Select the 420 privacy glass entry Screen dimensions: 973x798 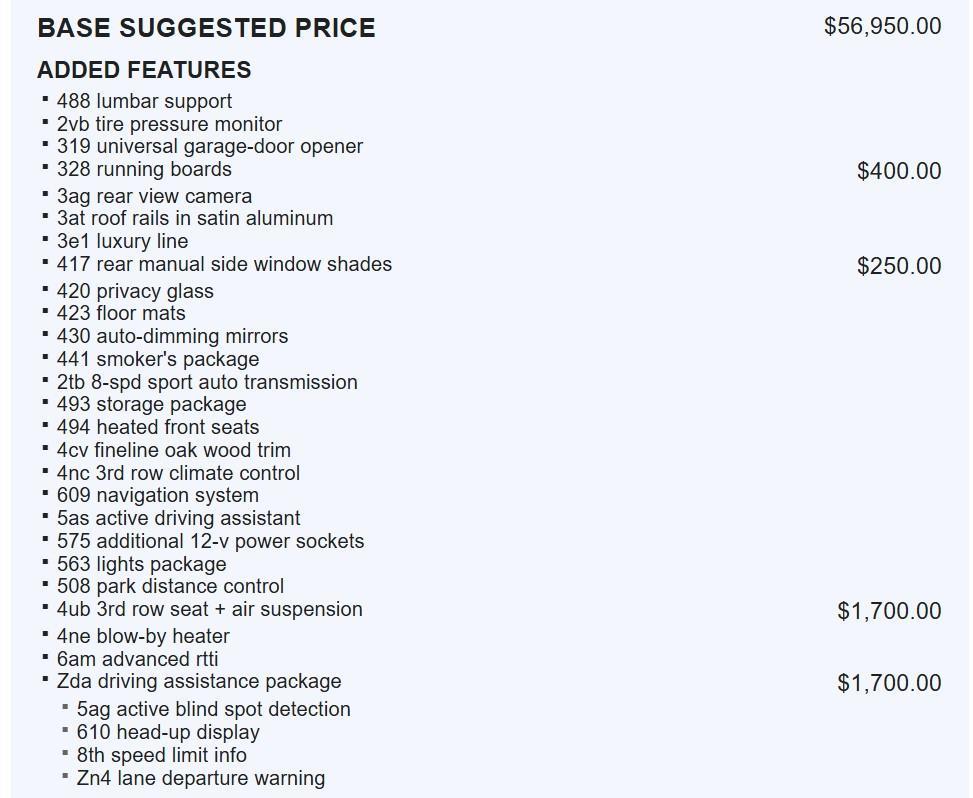pos(135,291)
